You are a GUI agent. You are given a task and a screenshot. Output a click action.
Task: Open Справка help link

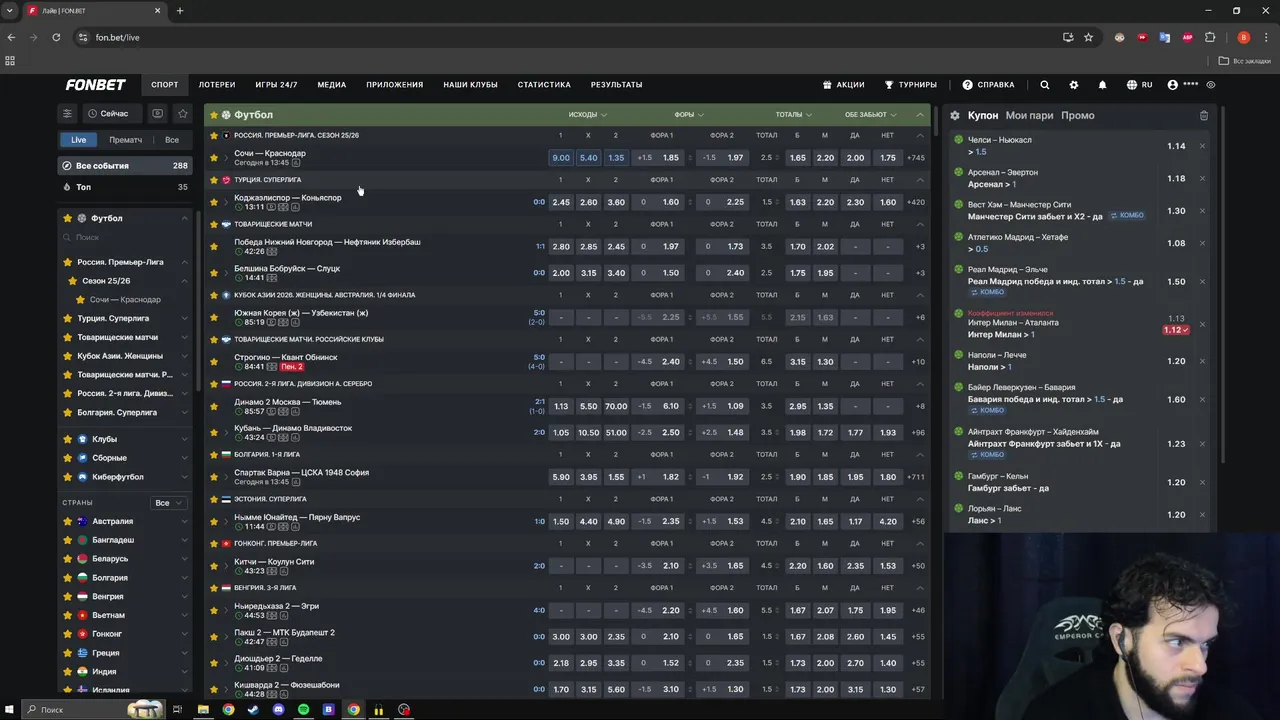pos(988,85)
